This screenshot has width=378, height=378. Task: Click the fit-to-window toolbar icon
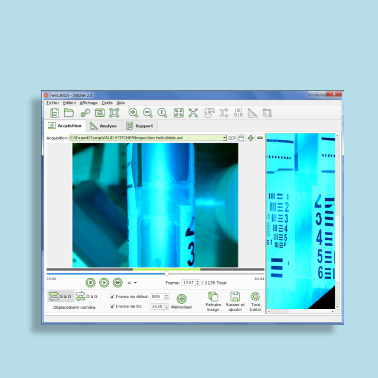(x=179, y=113)
